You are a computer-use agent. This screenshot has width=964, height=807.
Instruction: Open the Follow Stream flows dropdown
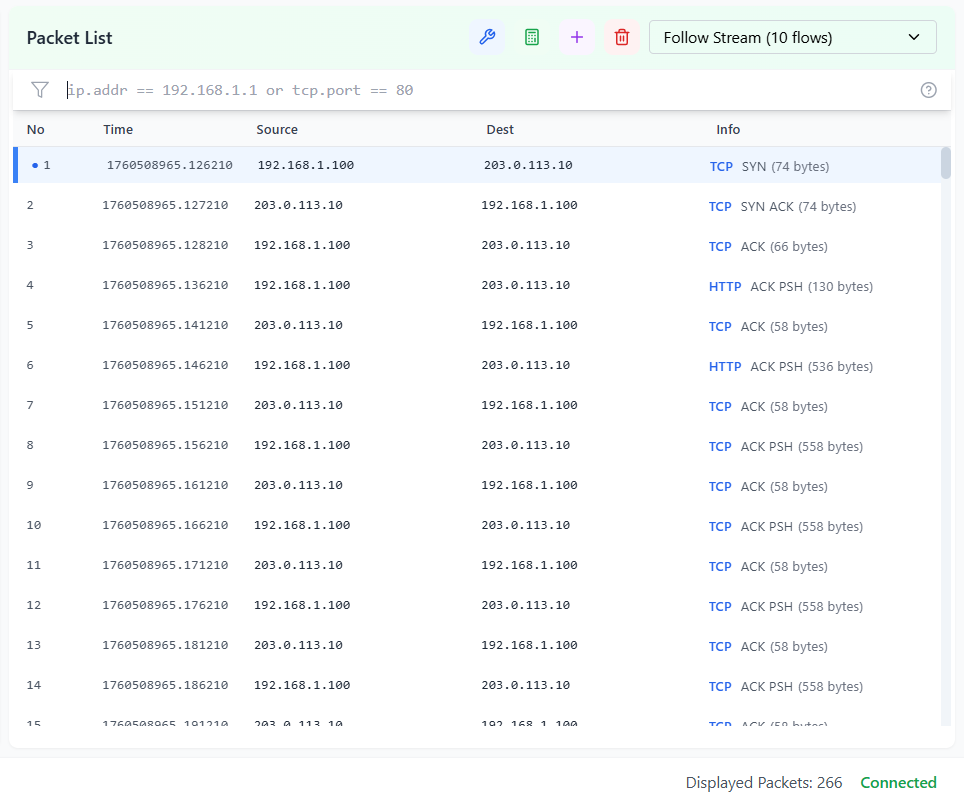pyautogui.click(x=793, y=36)
